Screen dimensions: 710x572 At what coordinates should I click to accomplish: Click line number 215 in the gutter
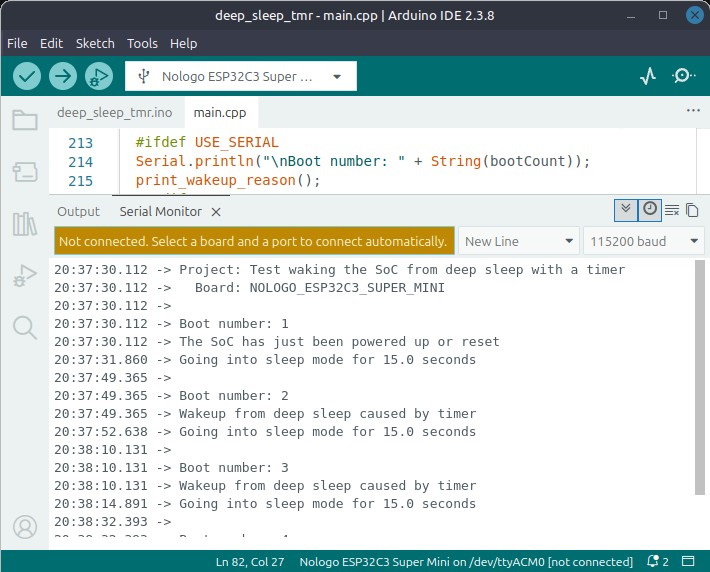[81, 181]
